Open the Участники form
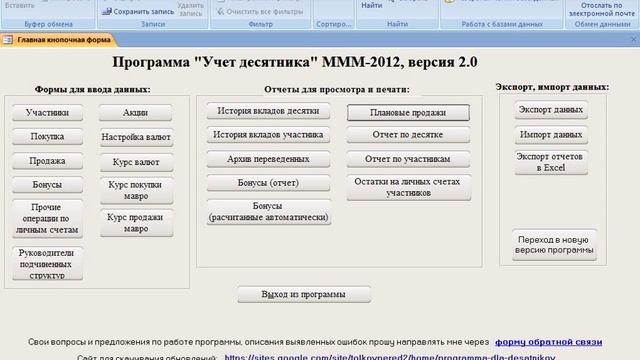Screen dimensions: 640x360 [x=47, y=112]
